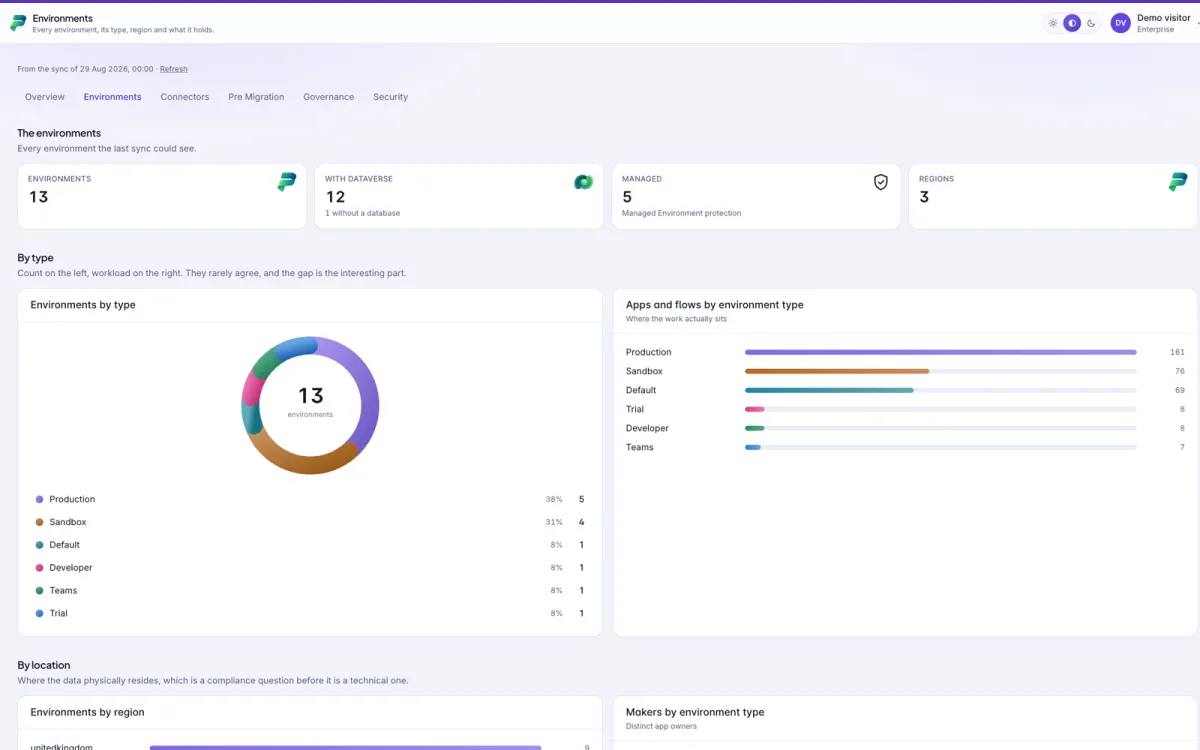
Task: Switch to light theme sun icon
Action: (1053, 23)
